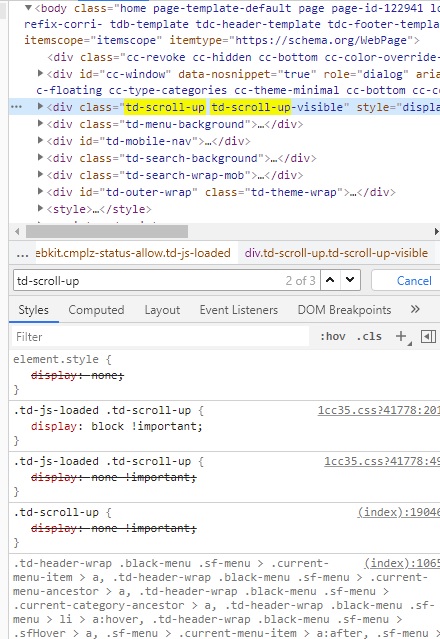Show more tabs double-chevron
The height and width of the screenshot is (639, 440).
pyautogui.click(x=415, y=309)
